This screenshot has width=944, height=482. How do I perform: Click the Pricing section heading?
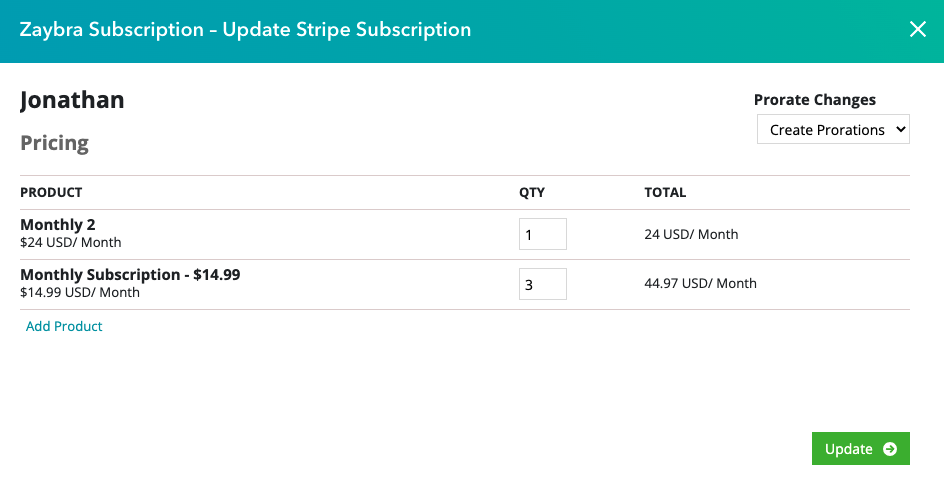click(54, 143)
